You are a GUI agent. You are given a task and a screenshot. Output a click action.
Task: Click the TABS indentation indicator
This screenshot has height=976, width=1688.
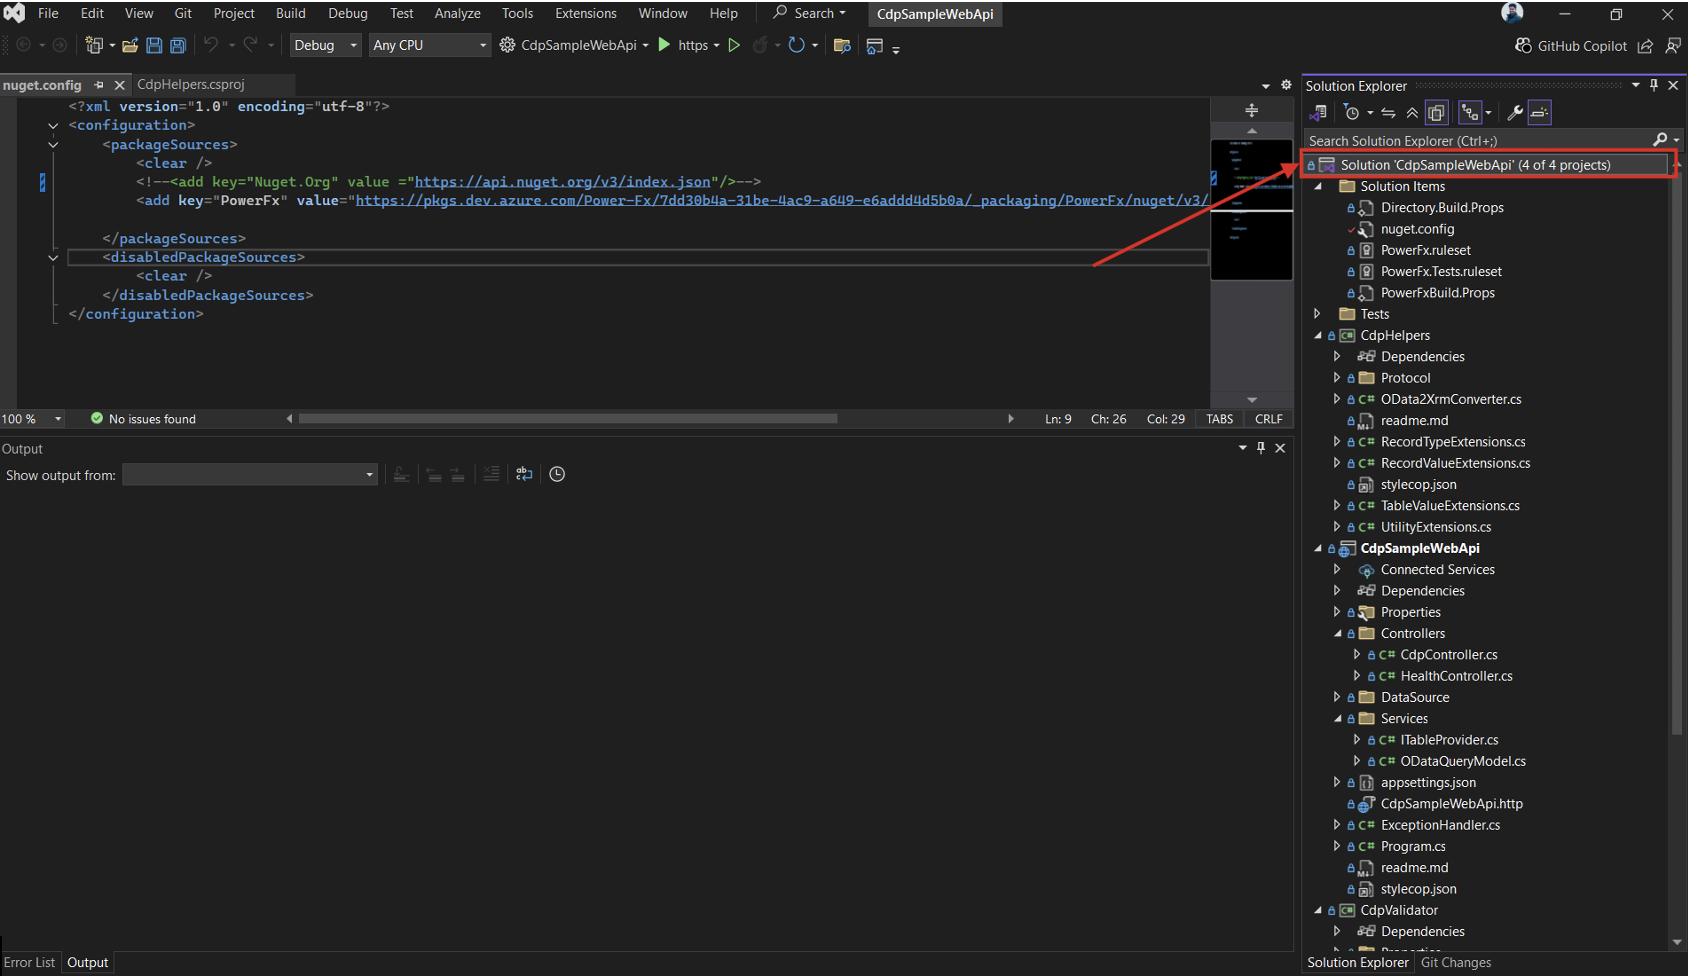click(x=1220, y=419)
